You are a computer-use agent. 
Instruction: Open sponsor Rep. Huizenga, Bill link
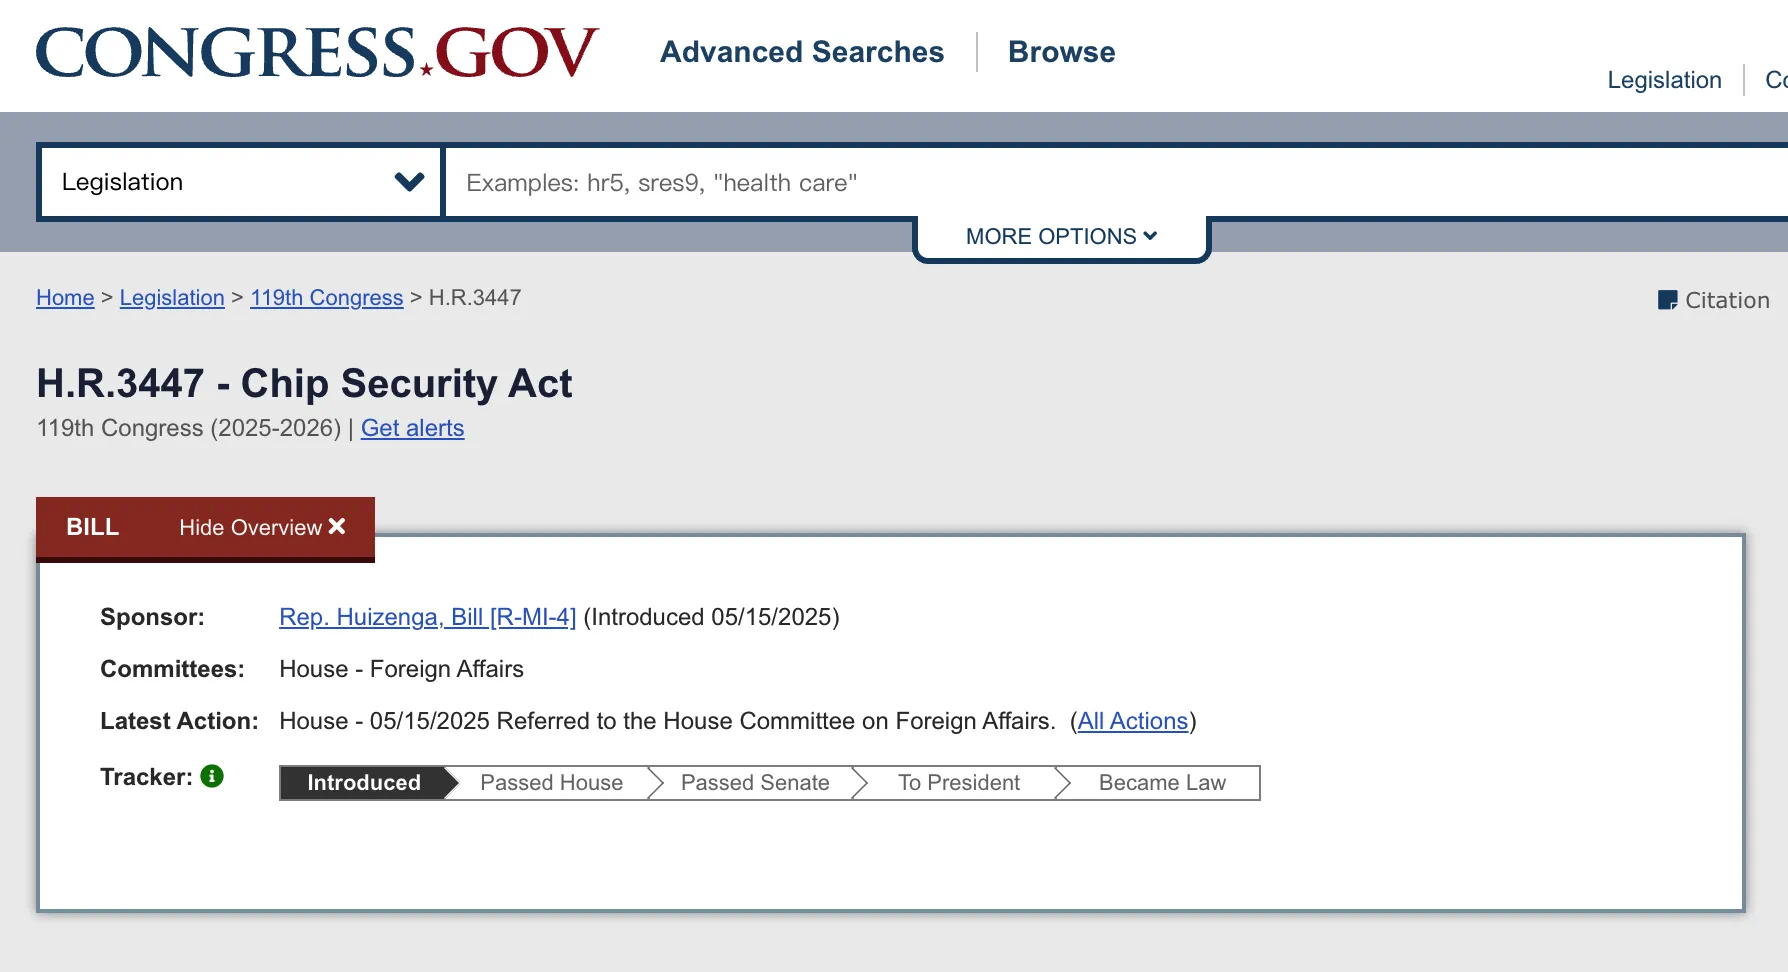pyautogui.click(x=427, y=617)
